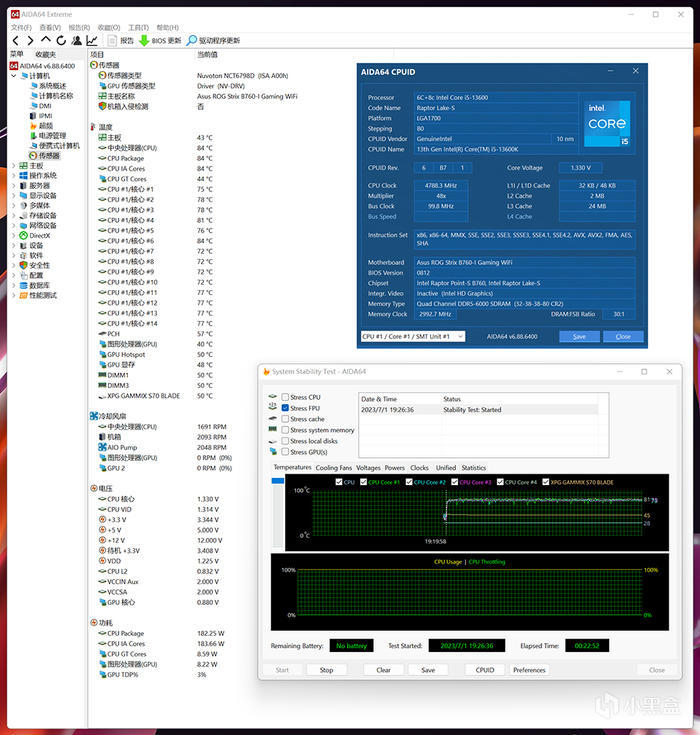Open favorites with the user icon in toolbar
The height and width of the screenshot is (735, 700).
click(76, 41)
